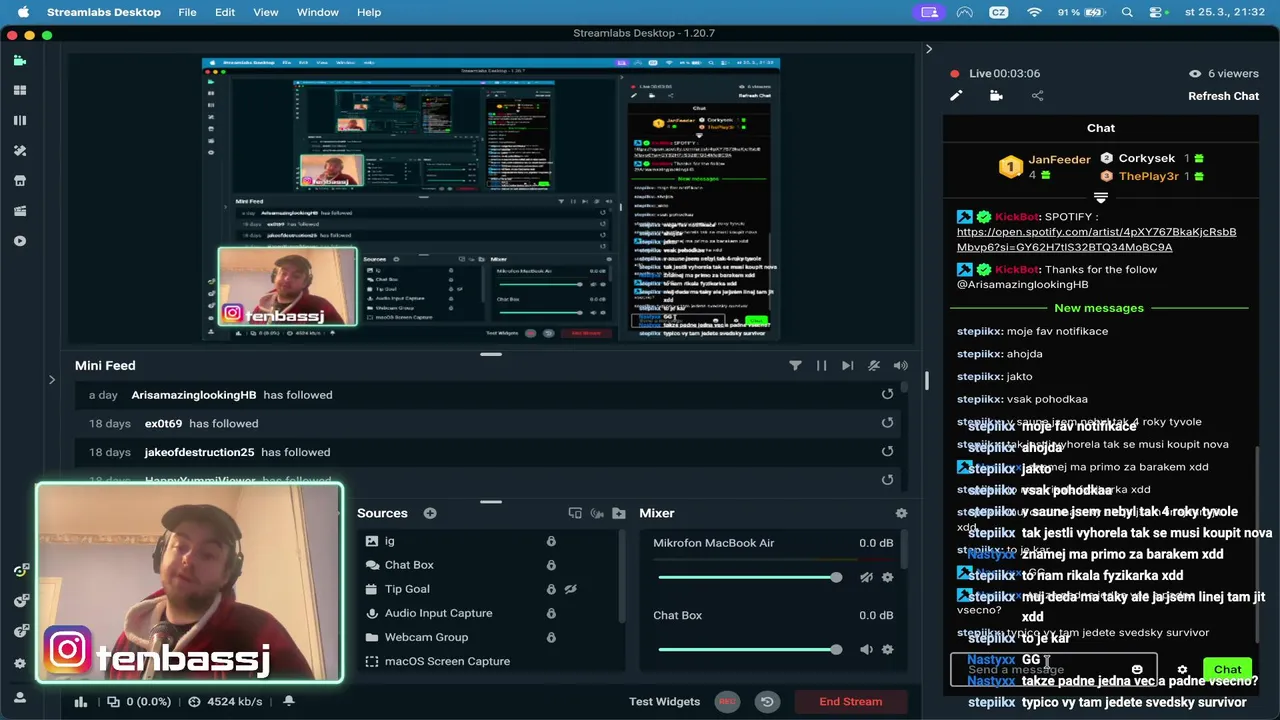Open chat settings gear beside Chat button
Viewport: 1280px width, 720px height.
(x=1182, y=670)
